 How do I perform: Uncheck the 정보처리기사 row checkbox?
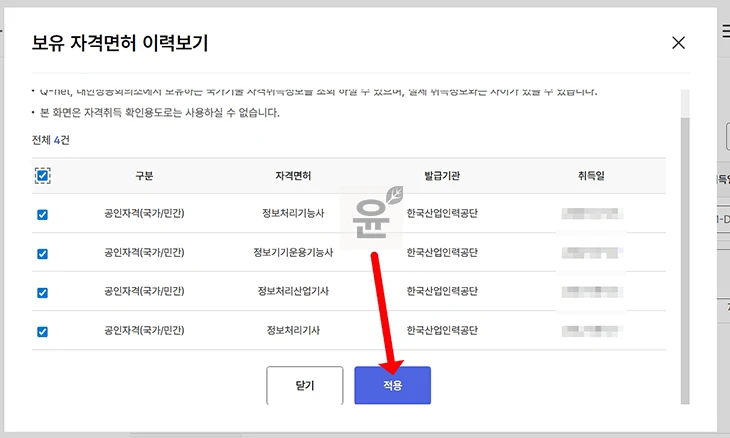(42, 332)
